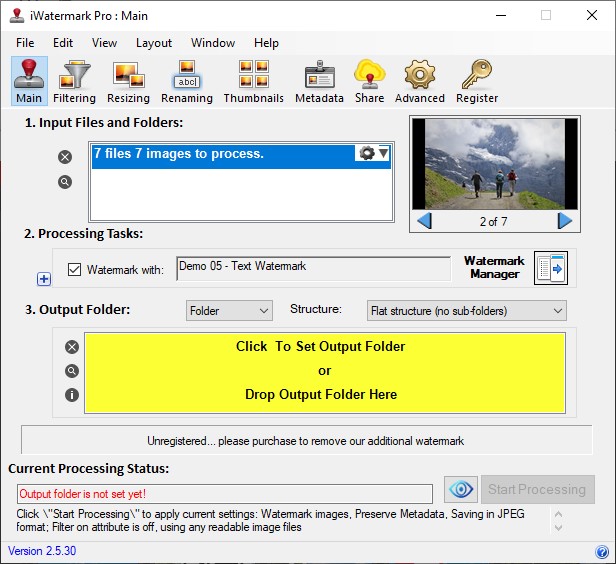Minimize the iWatermark Pro window
This screenshot has height=564, width=616.
(x=501, y=15)
